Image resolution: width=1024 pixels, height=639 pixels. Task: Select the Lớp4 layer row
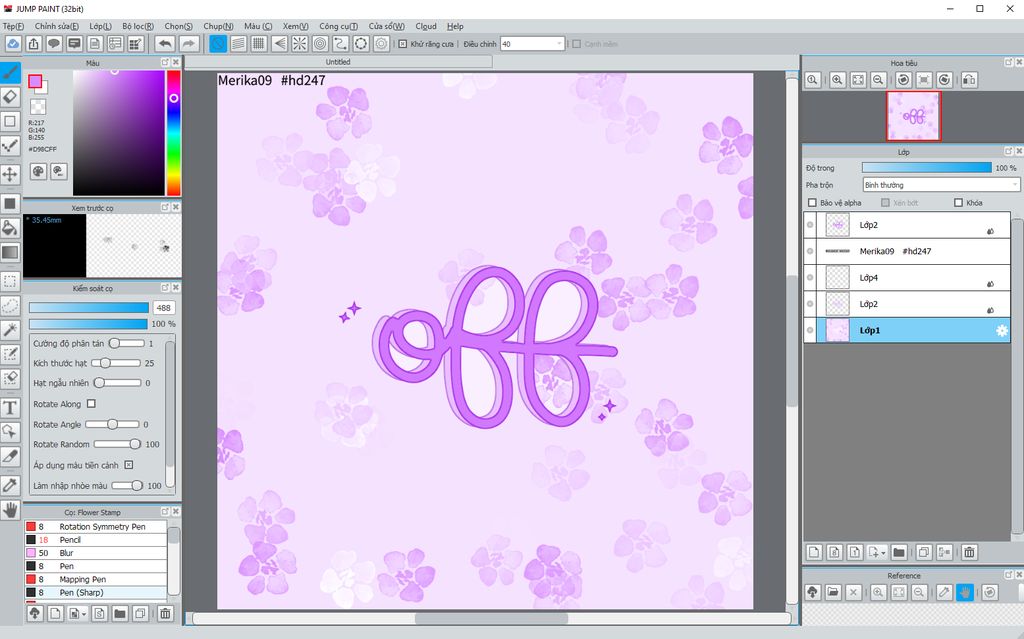tap(906, 278)
